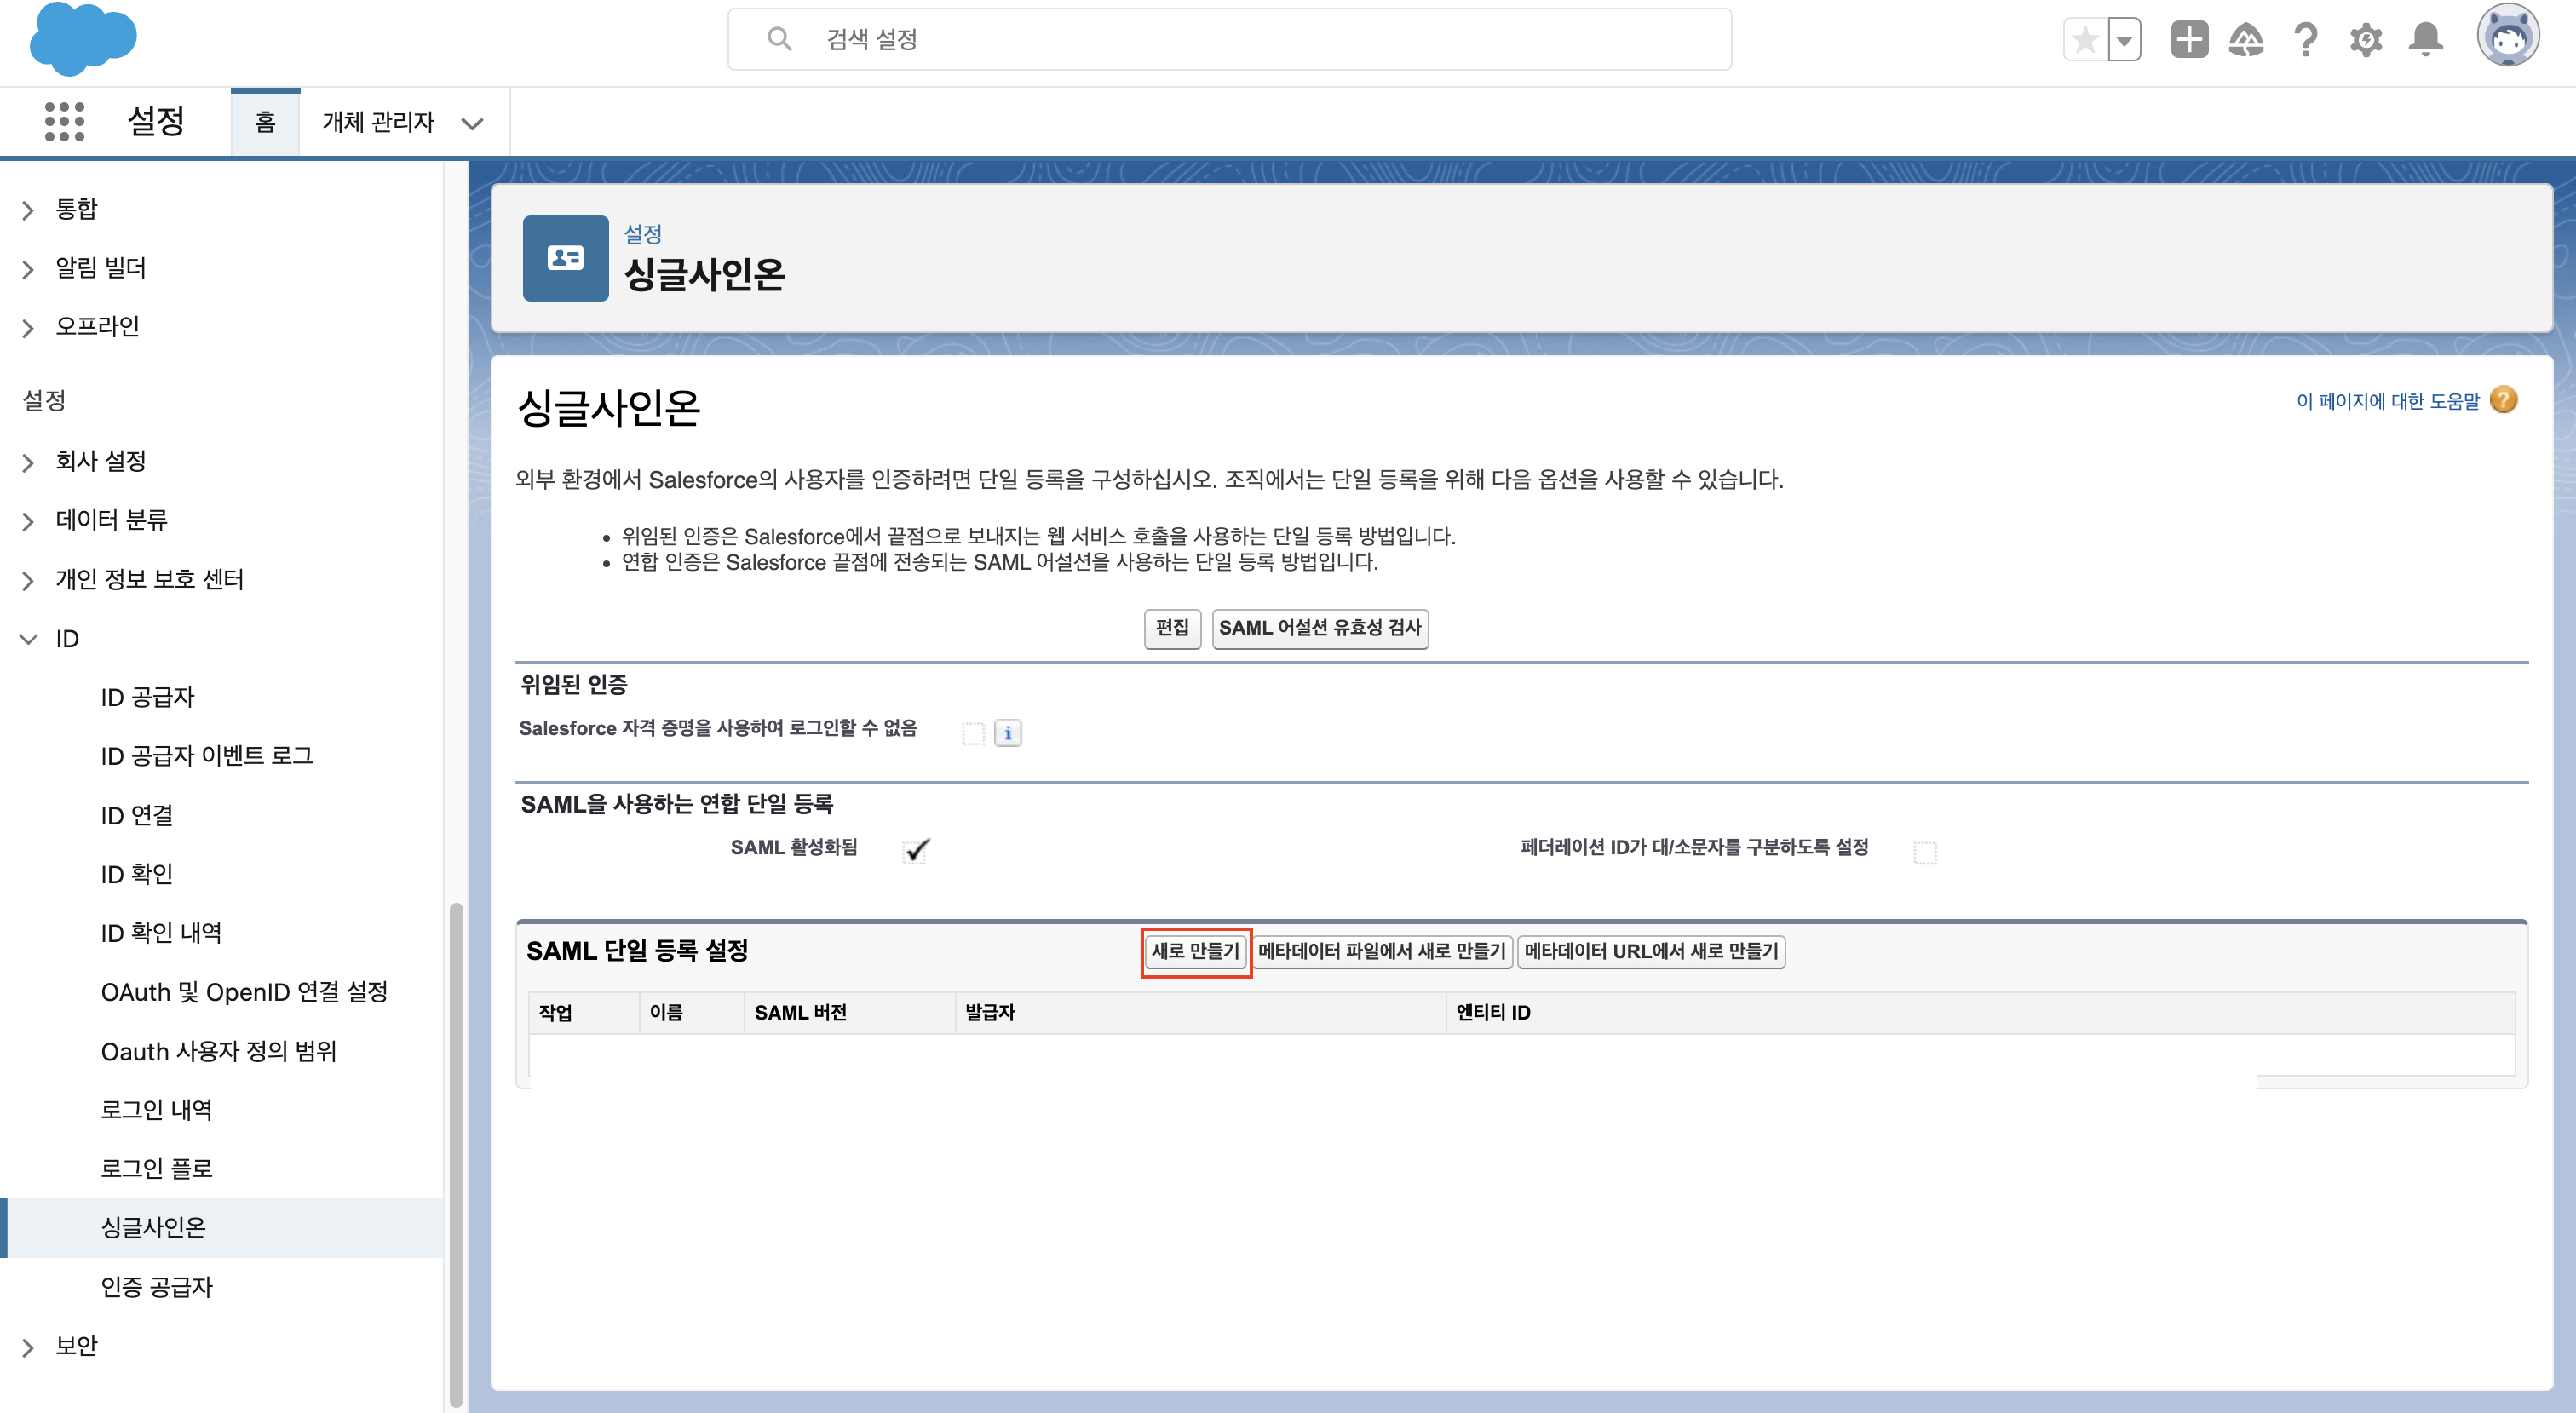
Task: Open the App Launcher dots icon
Action: pos(64,121)
